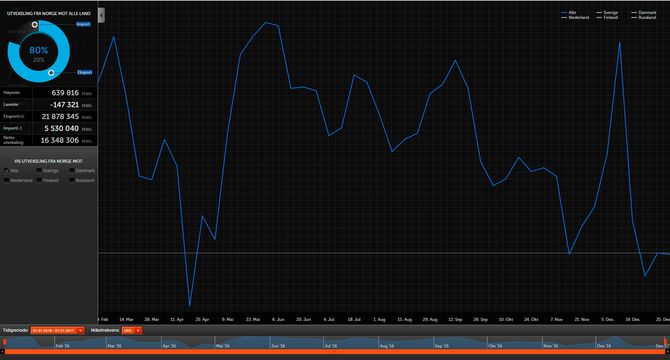Click the right handle of timeline range

click(x=665, y=342)
